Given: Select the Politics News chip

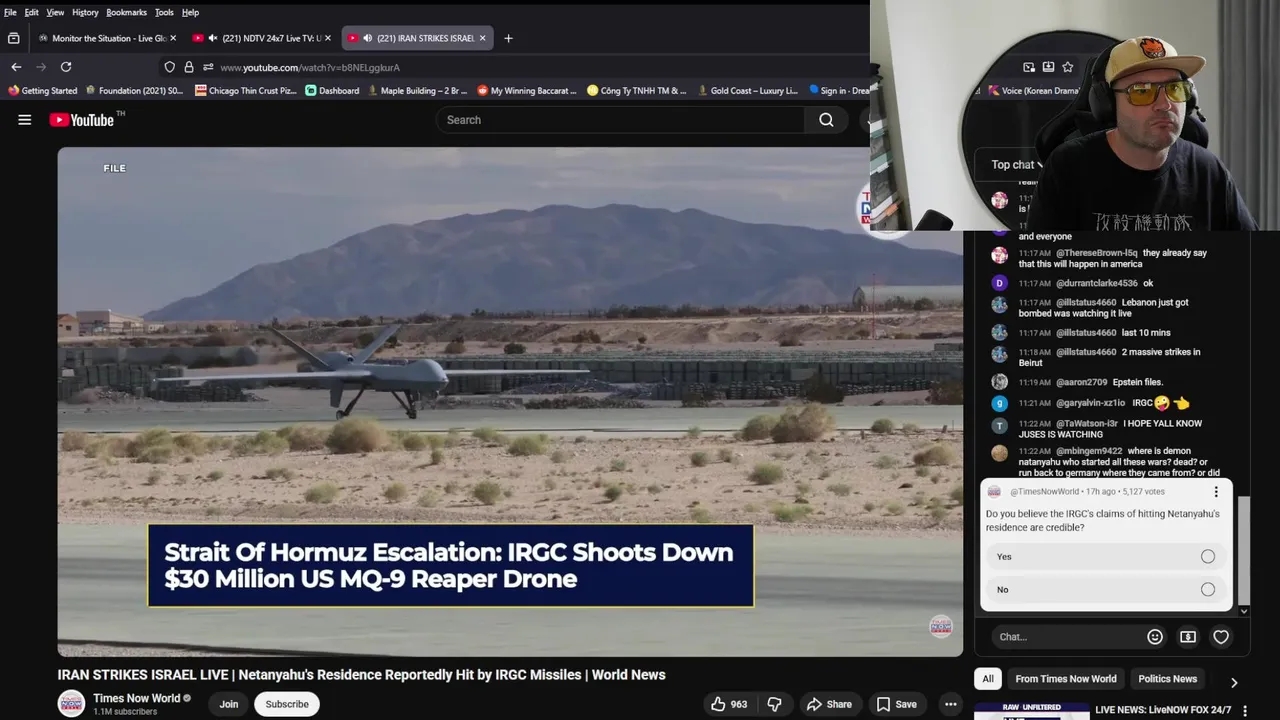Looking at the screenshot, I should pyautogui.click(x=1167, y=679).
